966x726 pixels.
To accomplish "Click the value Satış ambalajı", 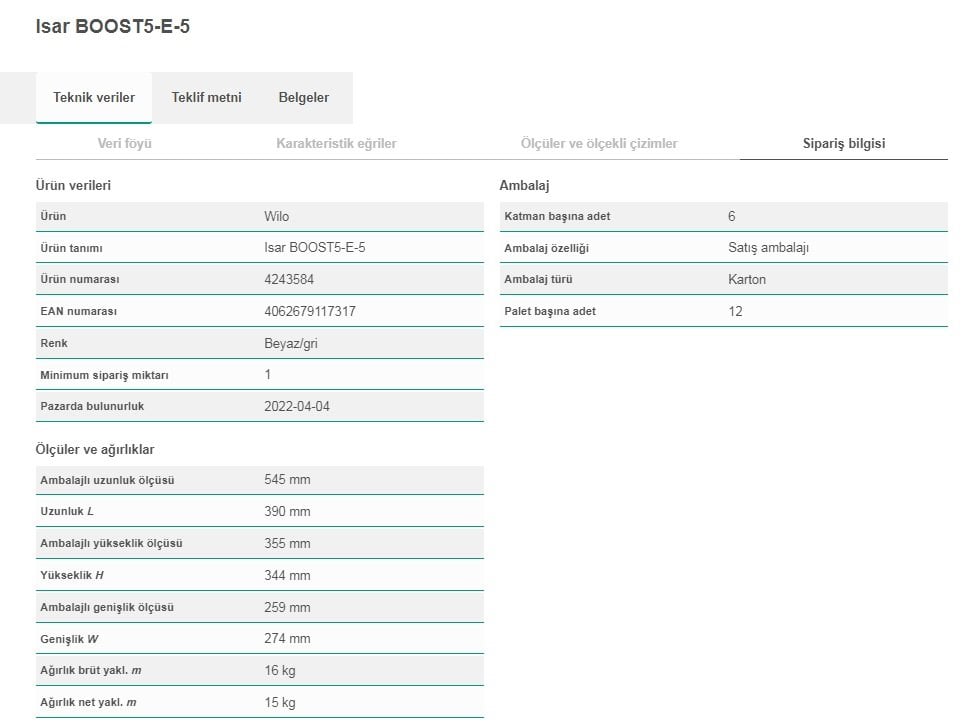I will 768,248.
